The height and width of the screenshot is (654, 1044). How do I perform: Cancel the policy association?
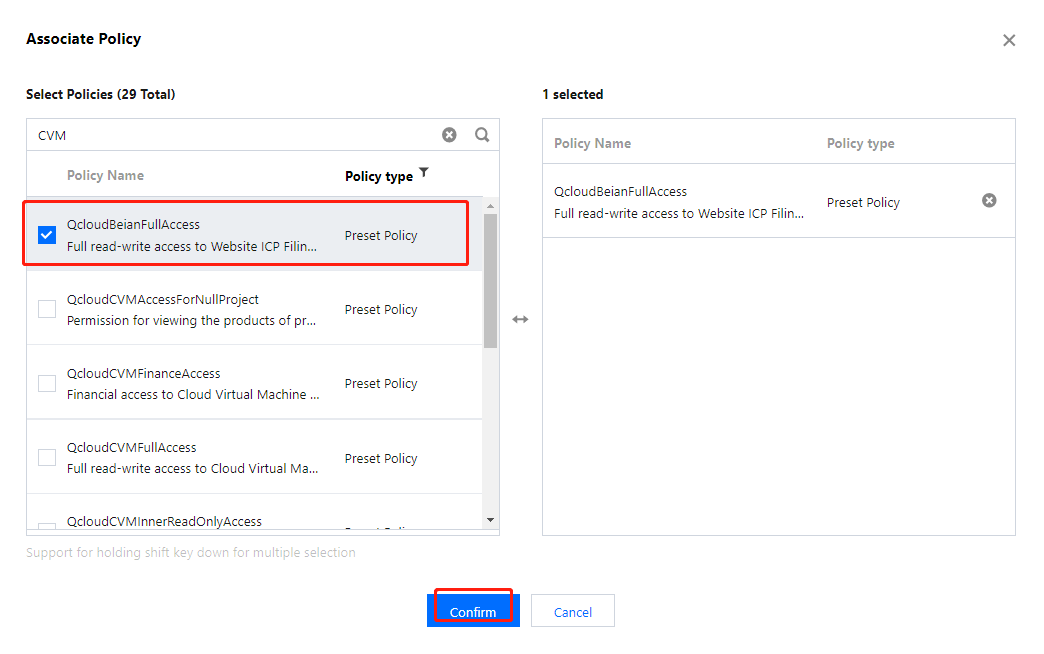click(x=573, y=611)
